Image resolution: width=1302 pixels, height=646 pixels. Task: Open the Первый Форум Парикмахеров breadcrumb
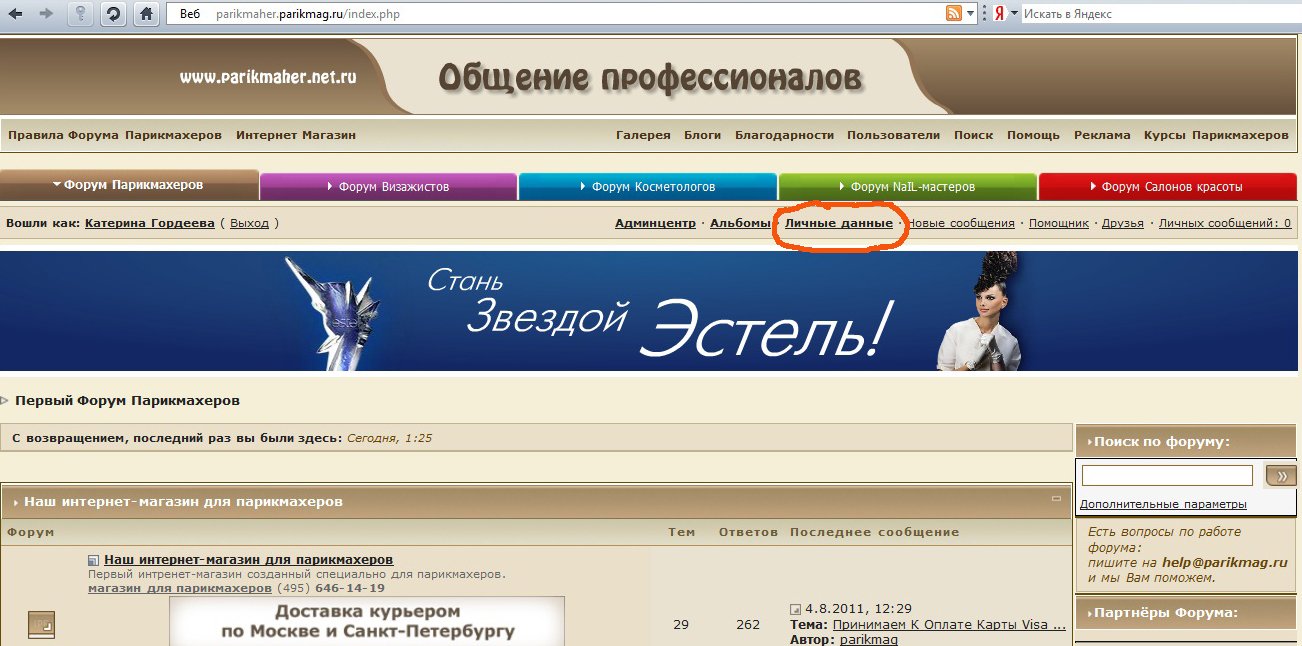click(127, 401)
